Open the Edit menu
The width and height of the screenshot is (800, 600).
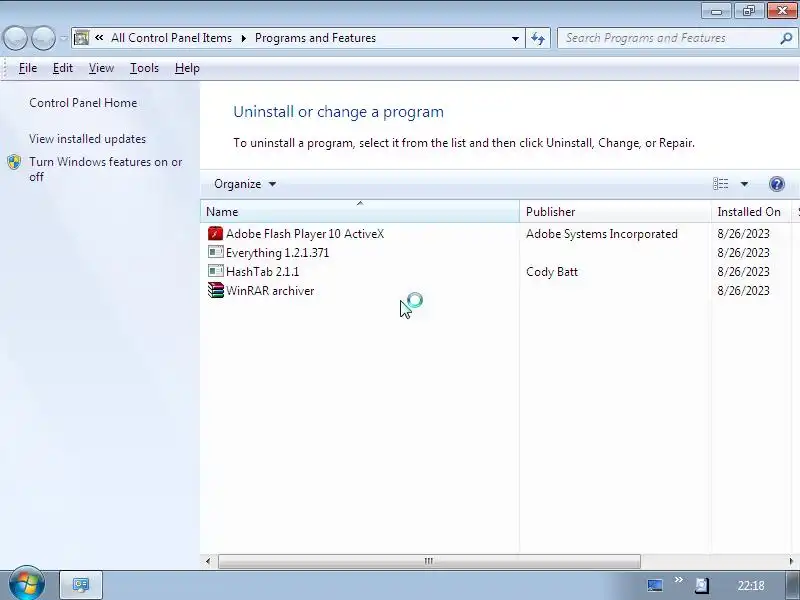(x=63, y=68)
